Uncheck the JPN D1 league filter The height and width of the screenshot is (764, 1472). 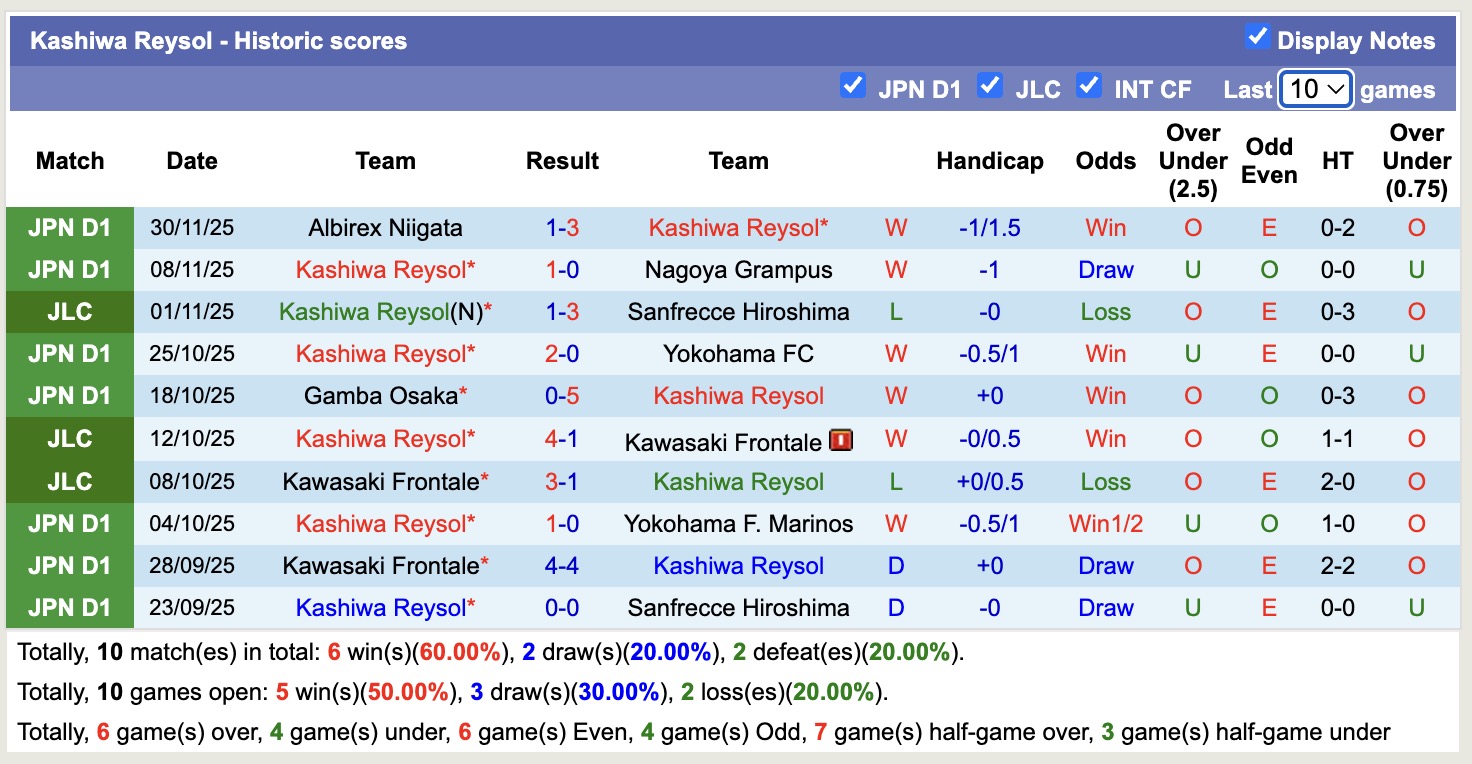(853, 87)
